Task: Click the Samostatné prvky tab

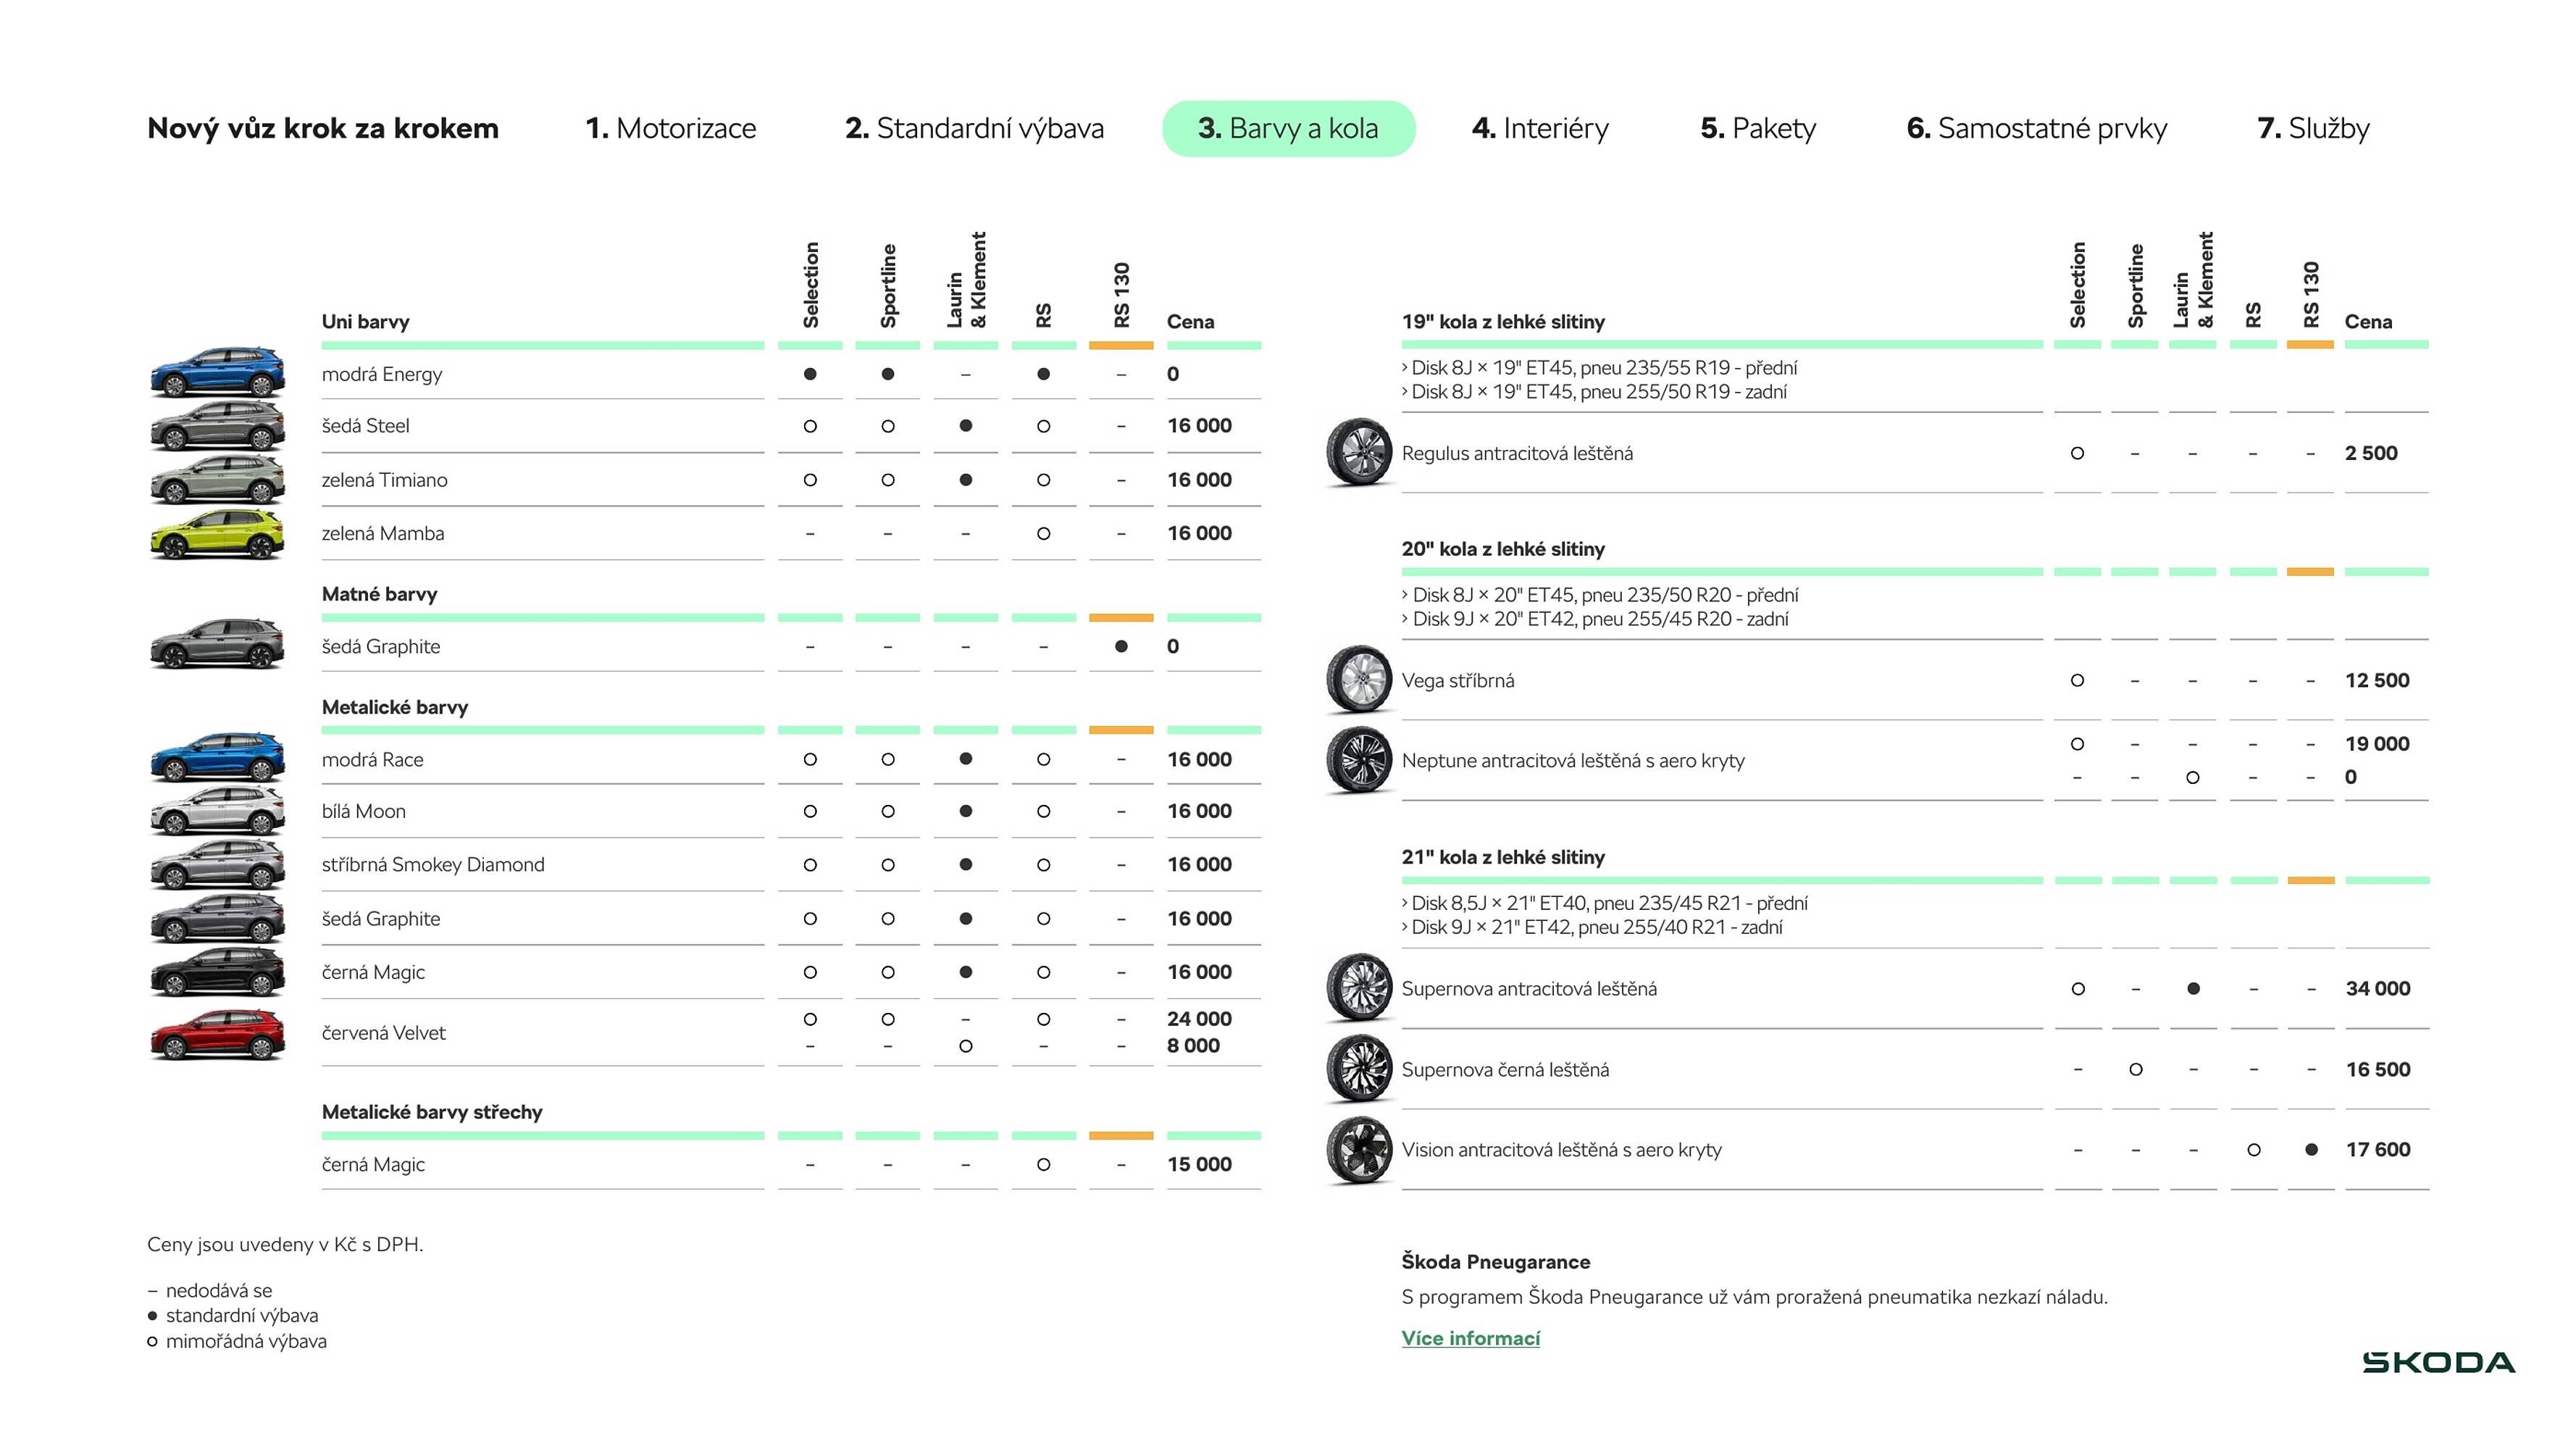Action: (2036, 128)
